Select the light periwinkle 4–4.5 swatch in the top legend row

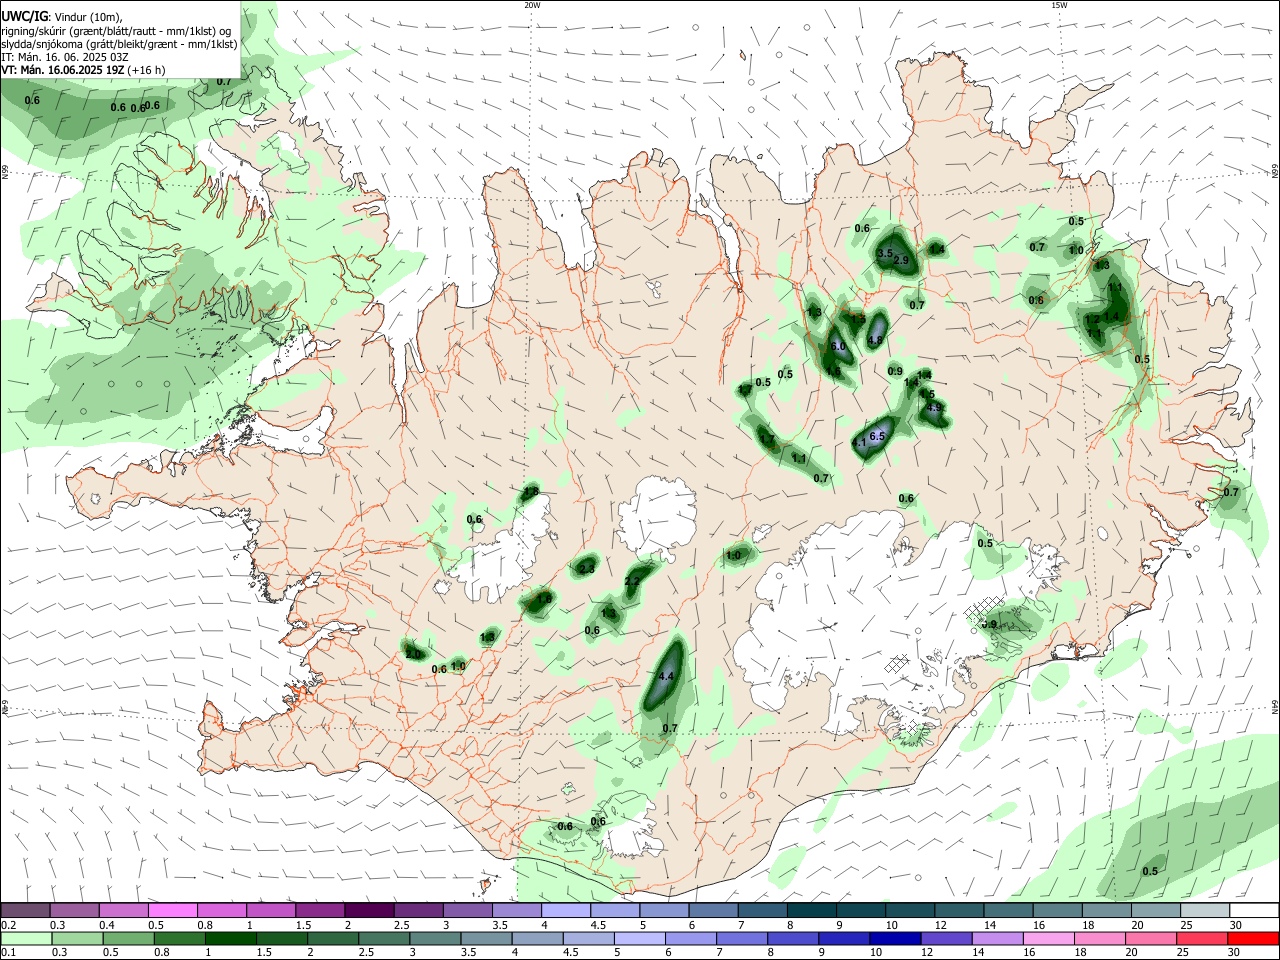(x=565, y=910)
